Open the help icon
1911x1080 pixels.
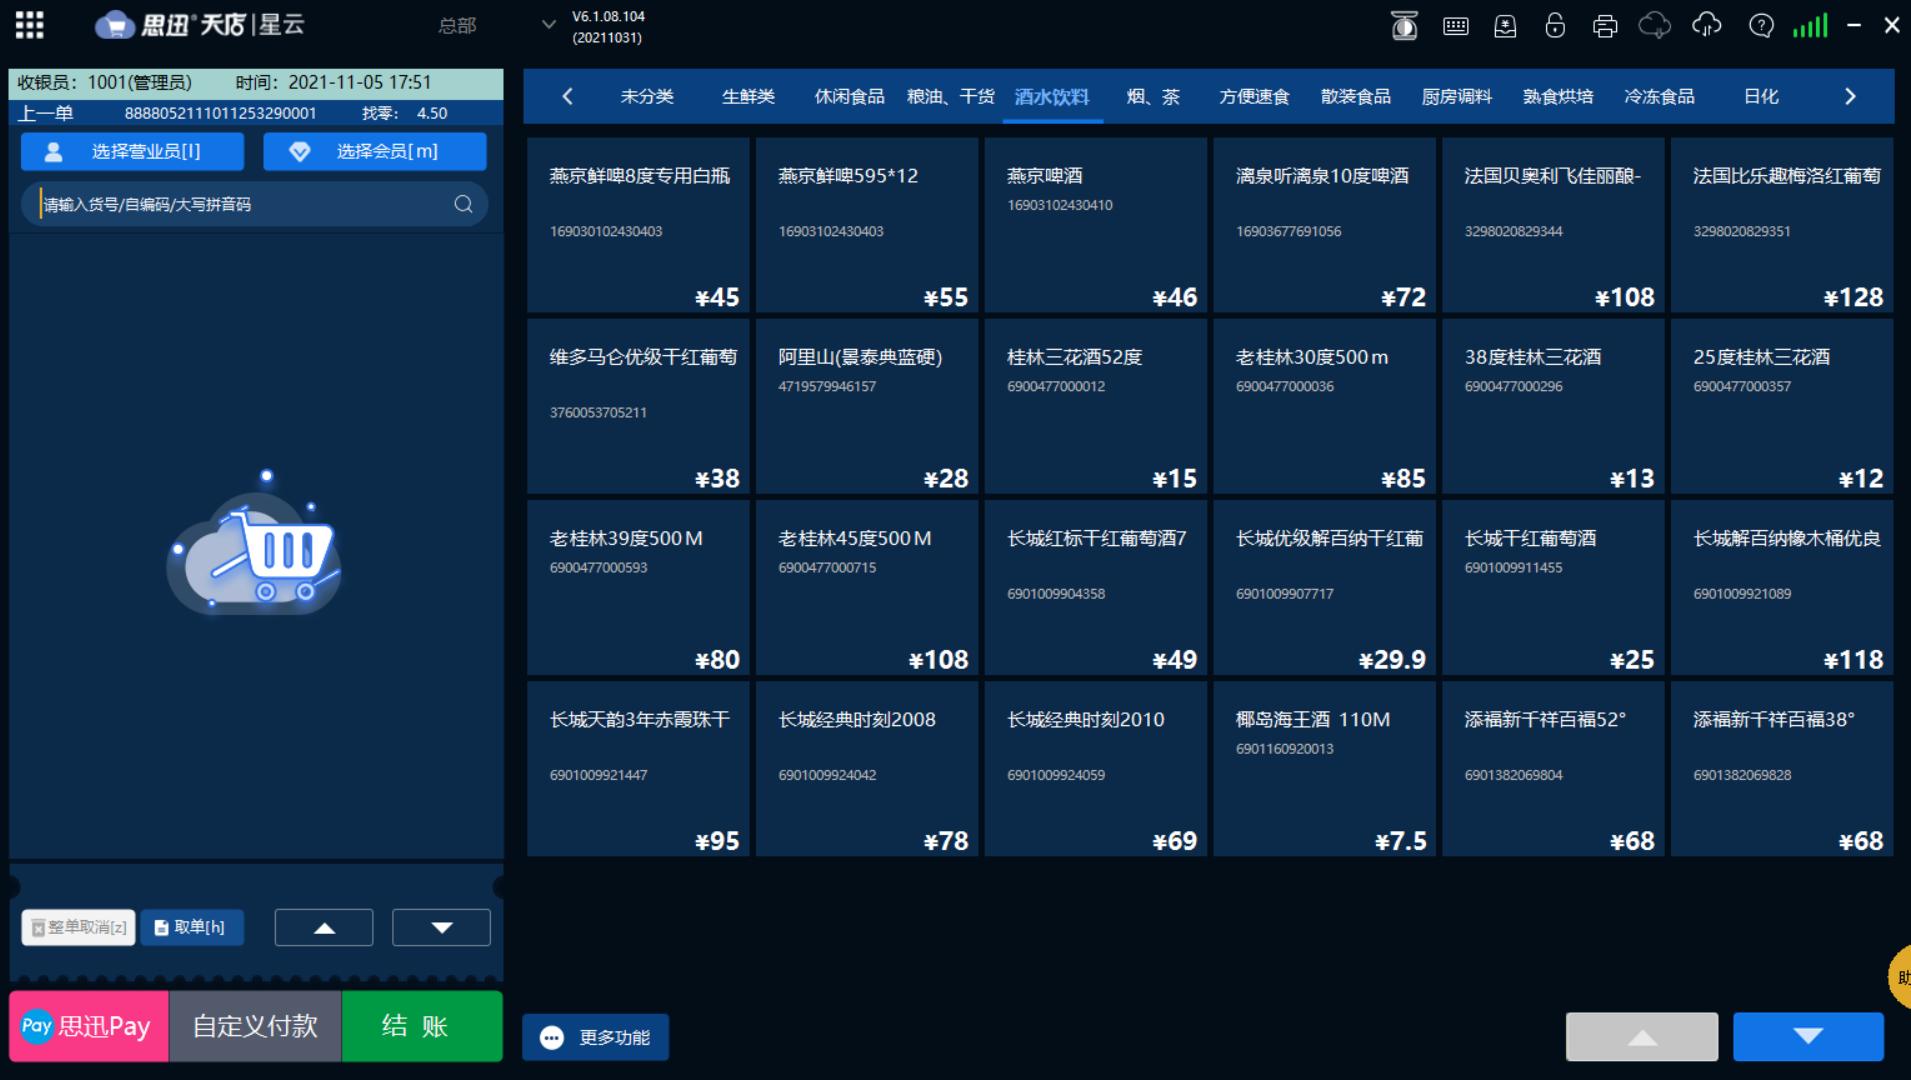(x=1760, y=25)
